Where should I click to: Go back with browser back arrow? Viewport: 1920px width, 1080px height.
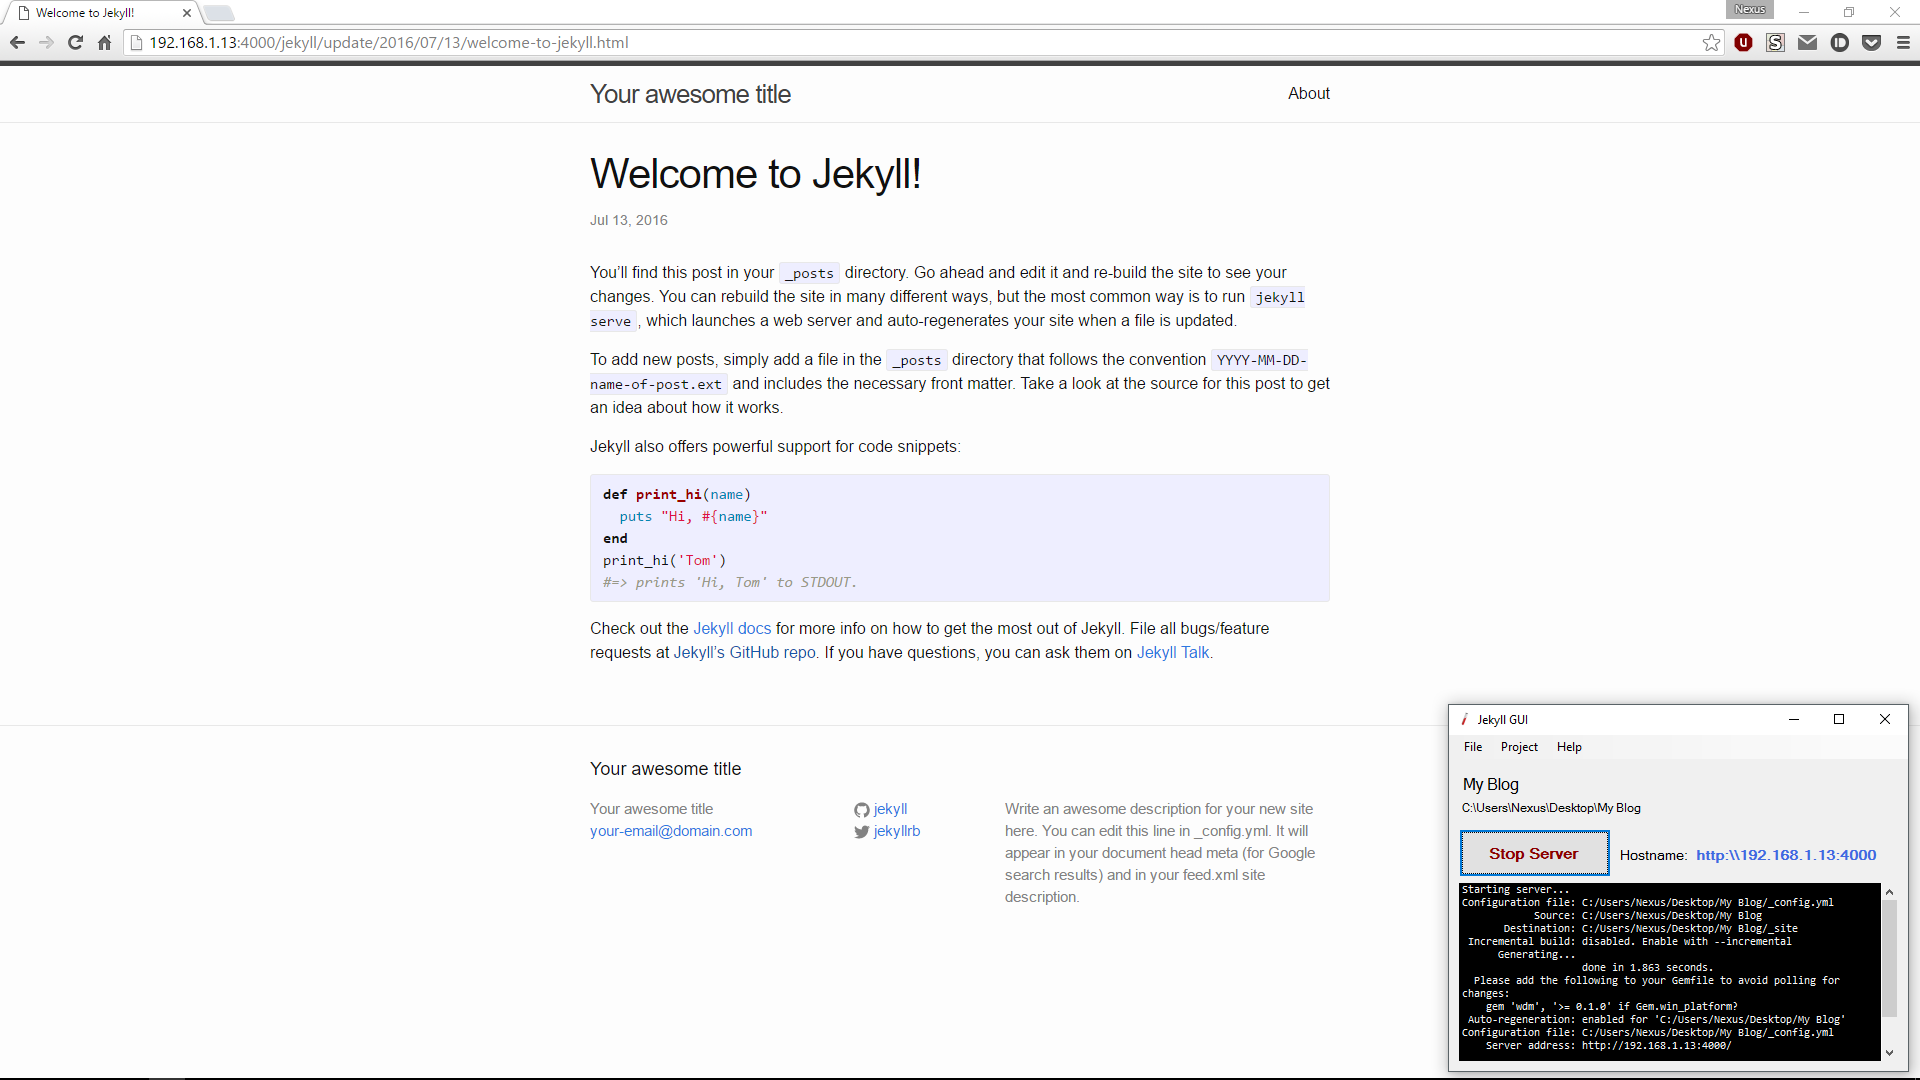coord(17,43)
